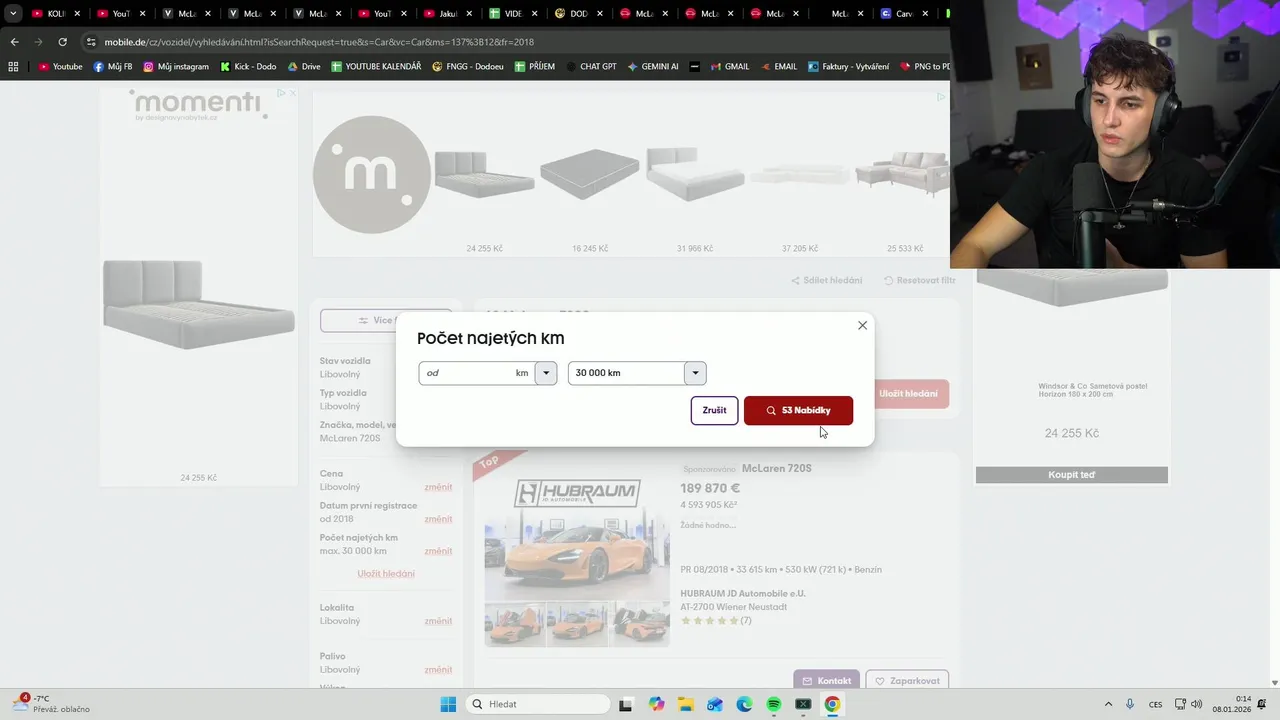Open the Apps grid icon in bookmarks bar
Image resolution: width=1280 pixels, height=720 pixels.
13,66
